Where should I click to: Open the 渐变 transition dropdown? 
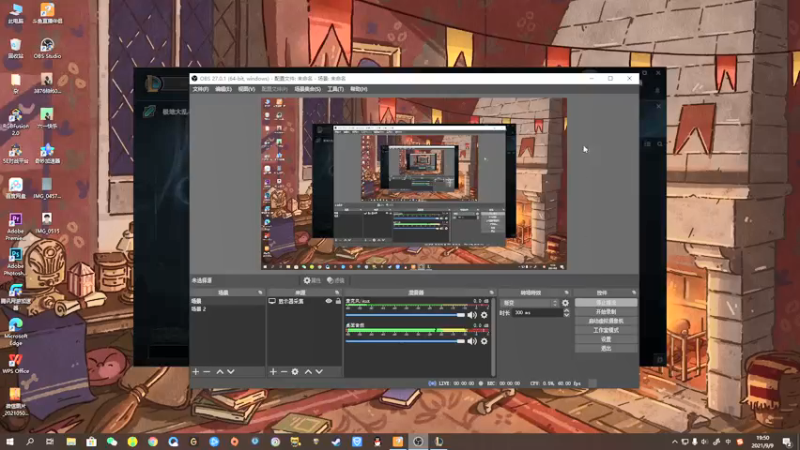(x=530, y=303)
